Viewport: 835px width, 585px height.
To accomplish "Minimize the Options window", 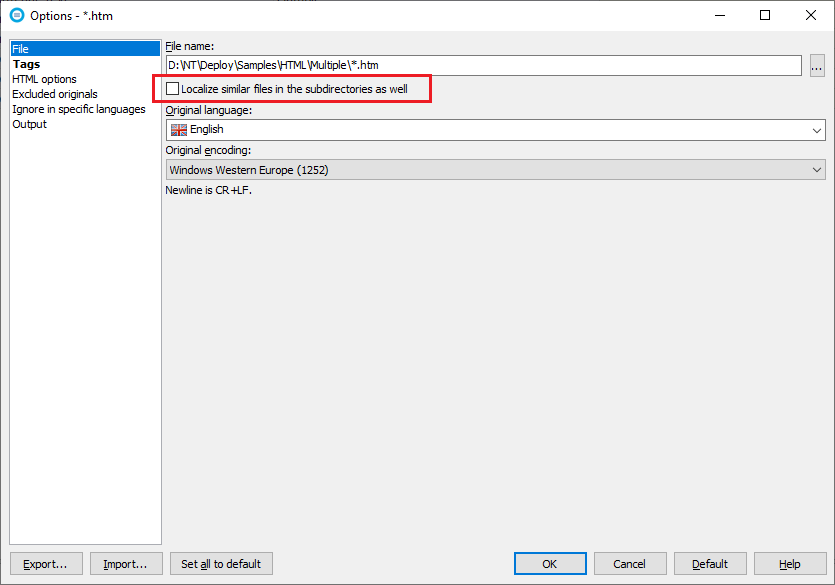I will [x=720, y=15].
